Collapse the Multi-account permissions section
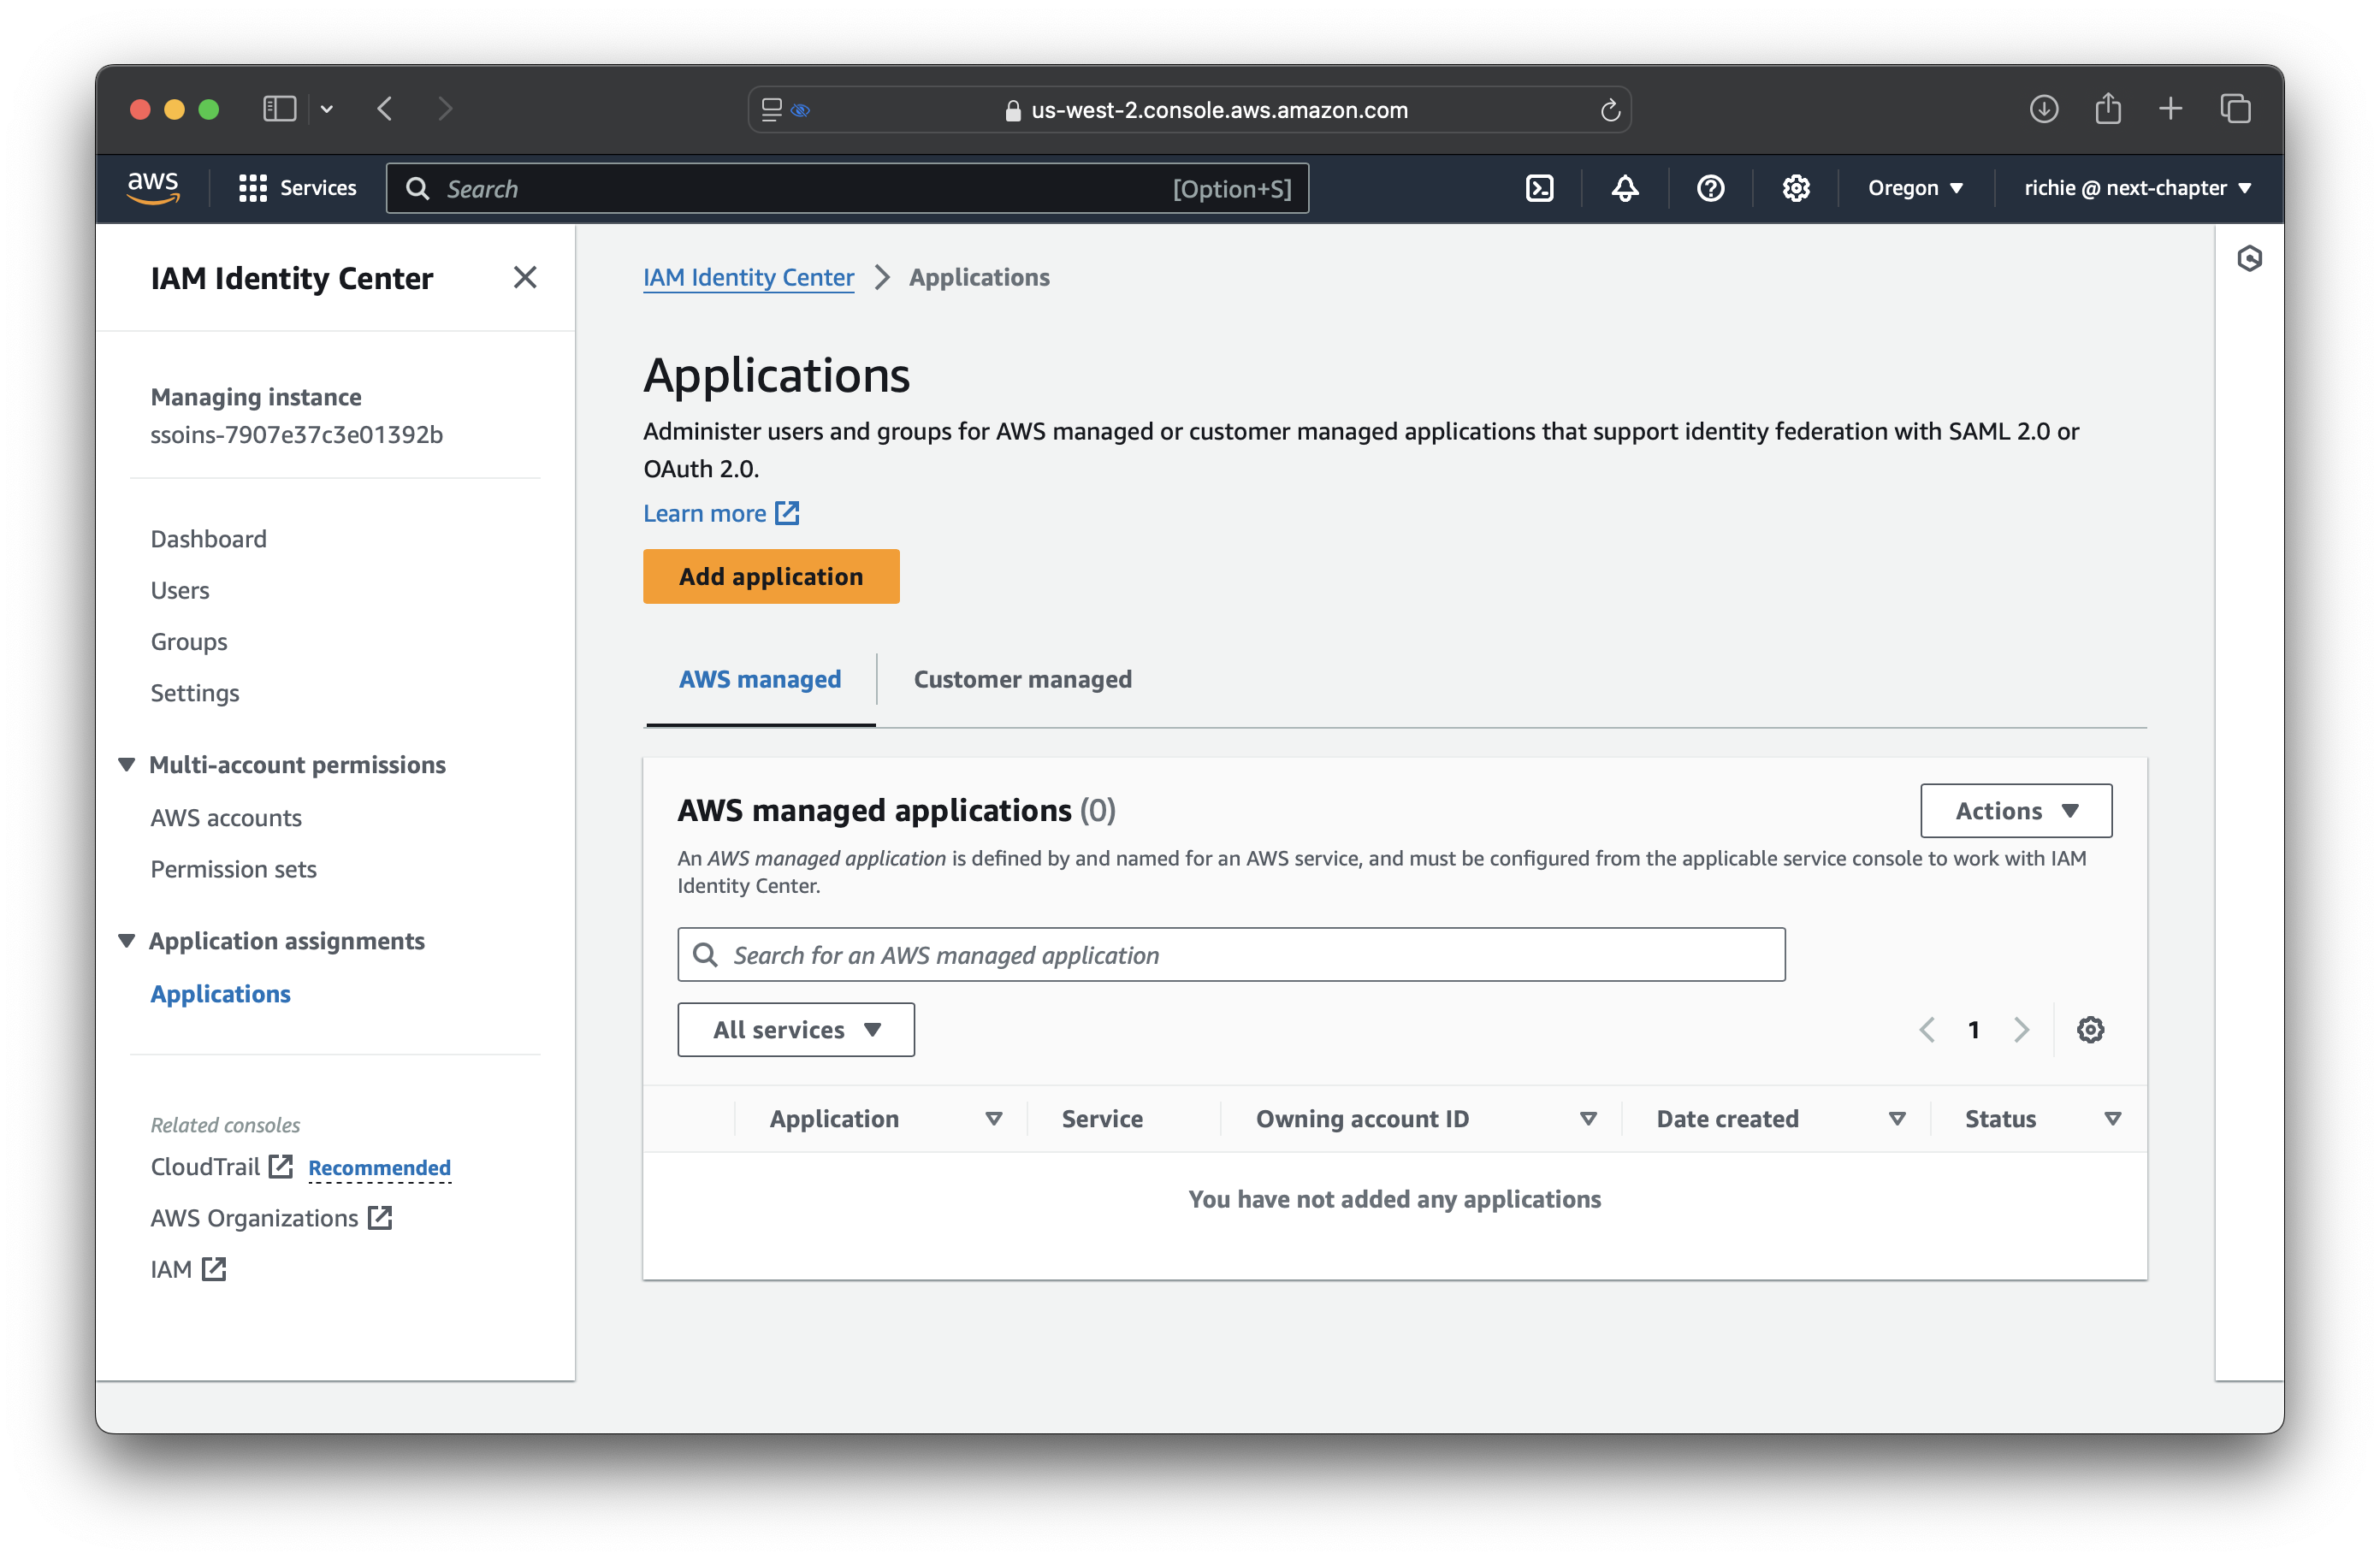 (x=126, y=764)
